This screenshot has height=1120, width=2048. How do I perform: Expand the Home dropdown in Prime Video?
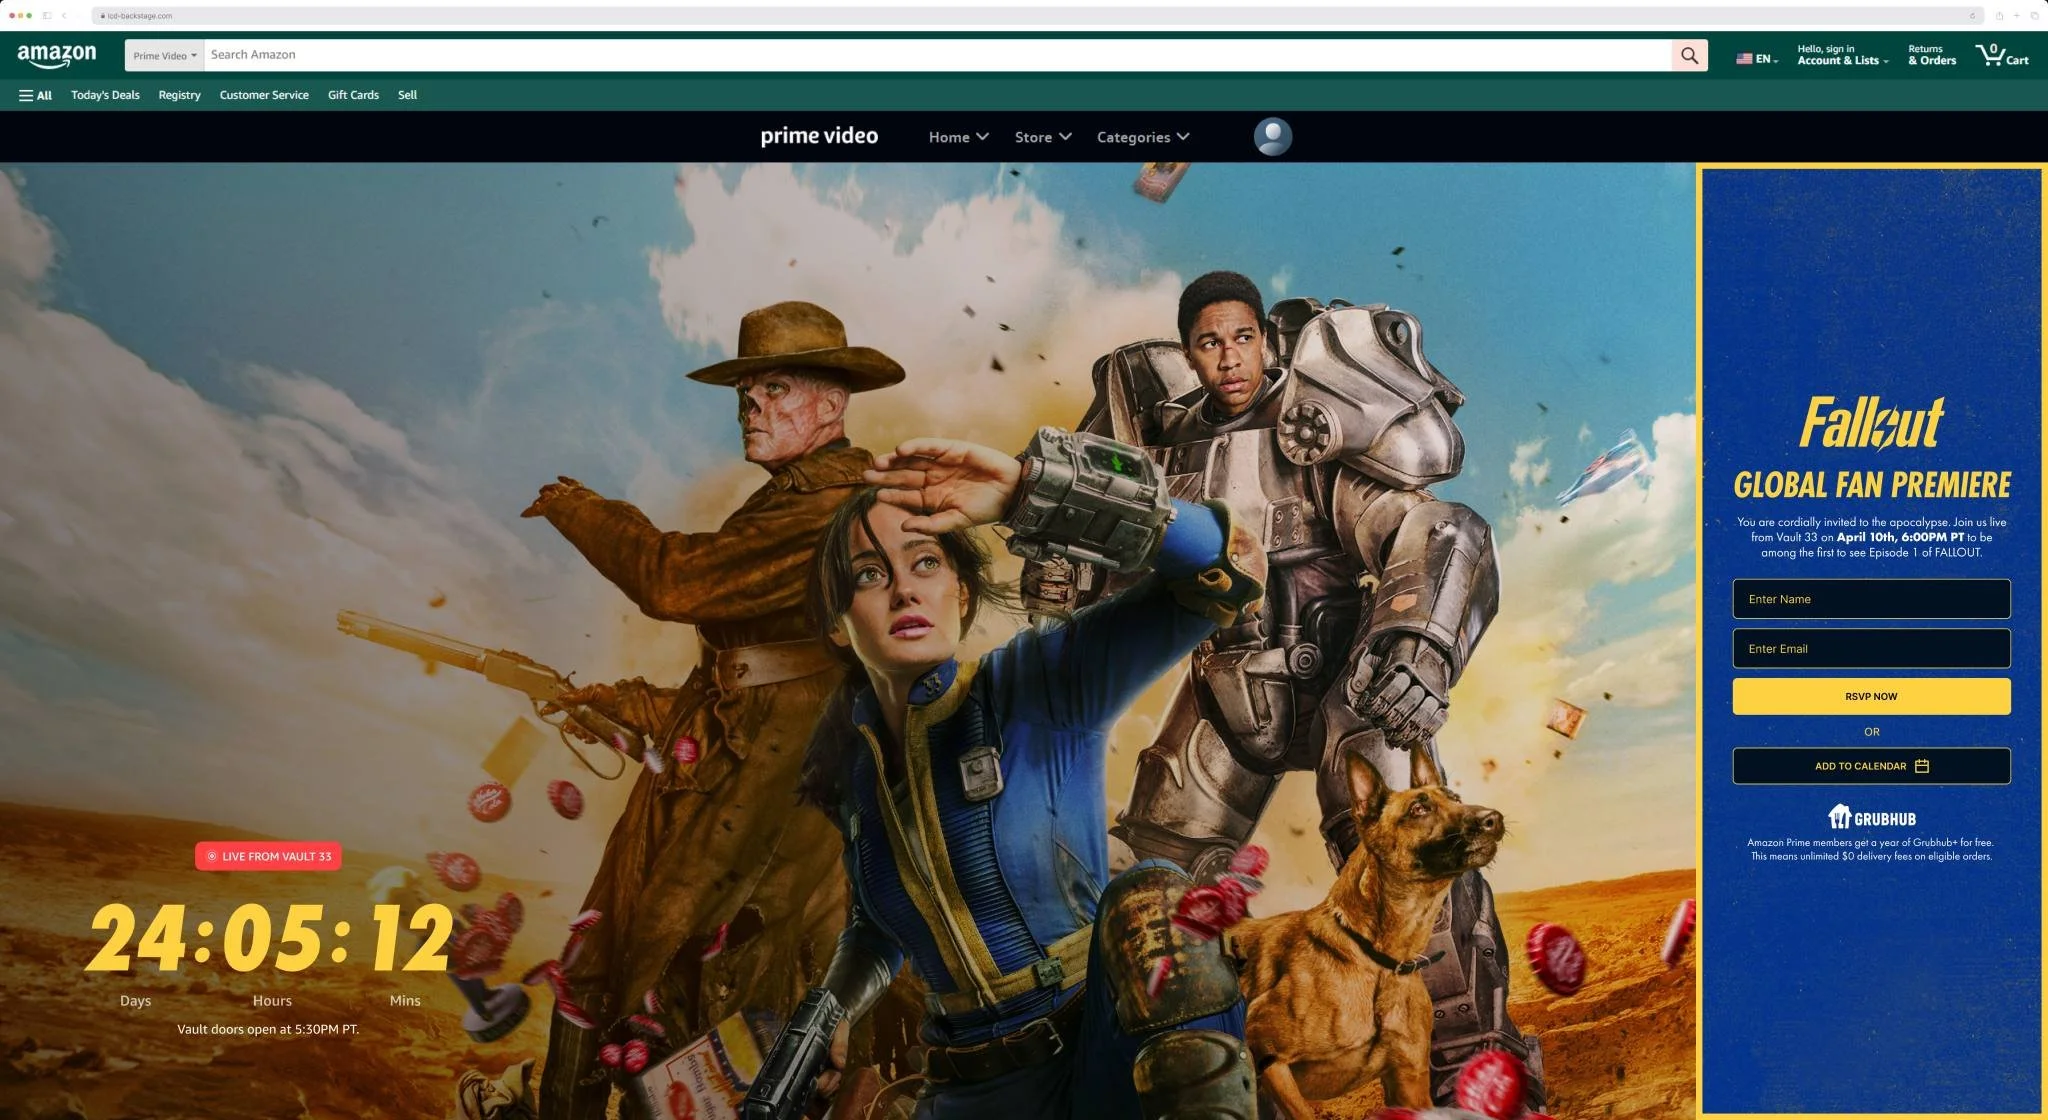958,137
